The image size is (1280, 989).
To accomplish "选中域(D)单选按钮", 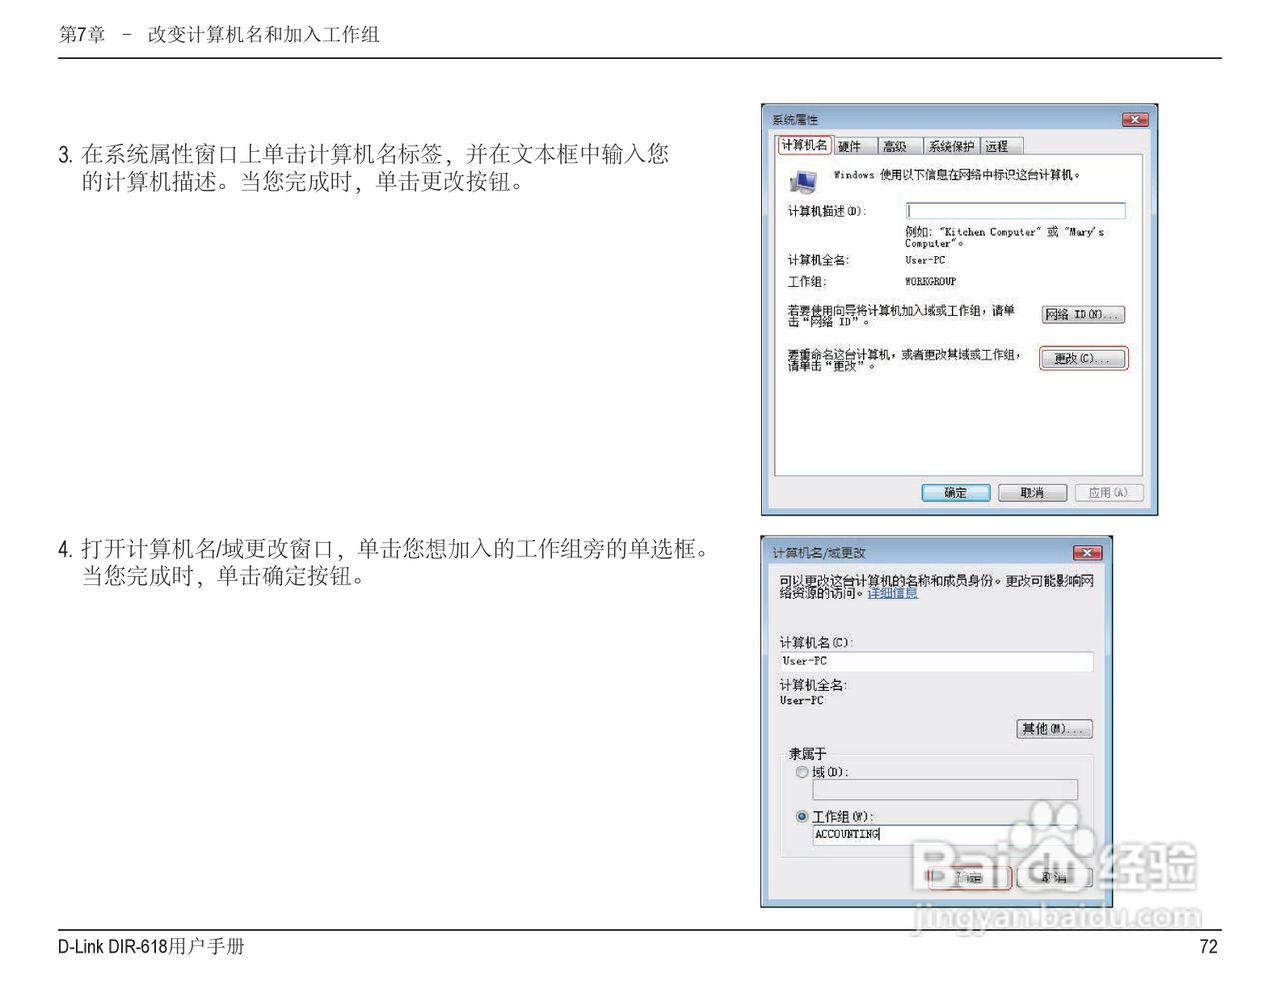I will pos(802,772).
